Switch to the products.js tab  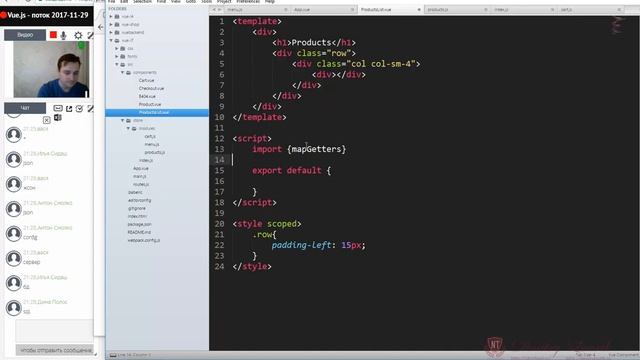(x=438, y=9)
